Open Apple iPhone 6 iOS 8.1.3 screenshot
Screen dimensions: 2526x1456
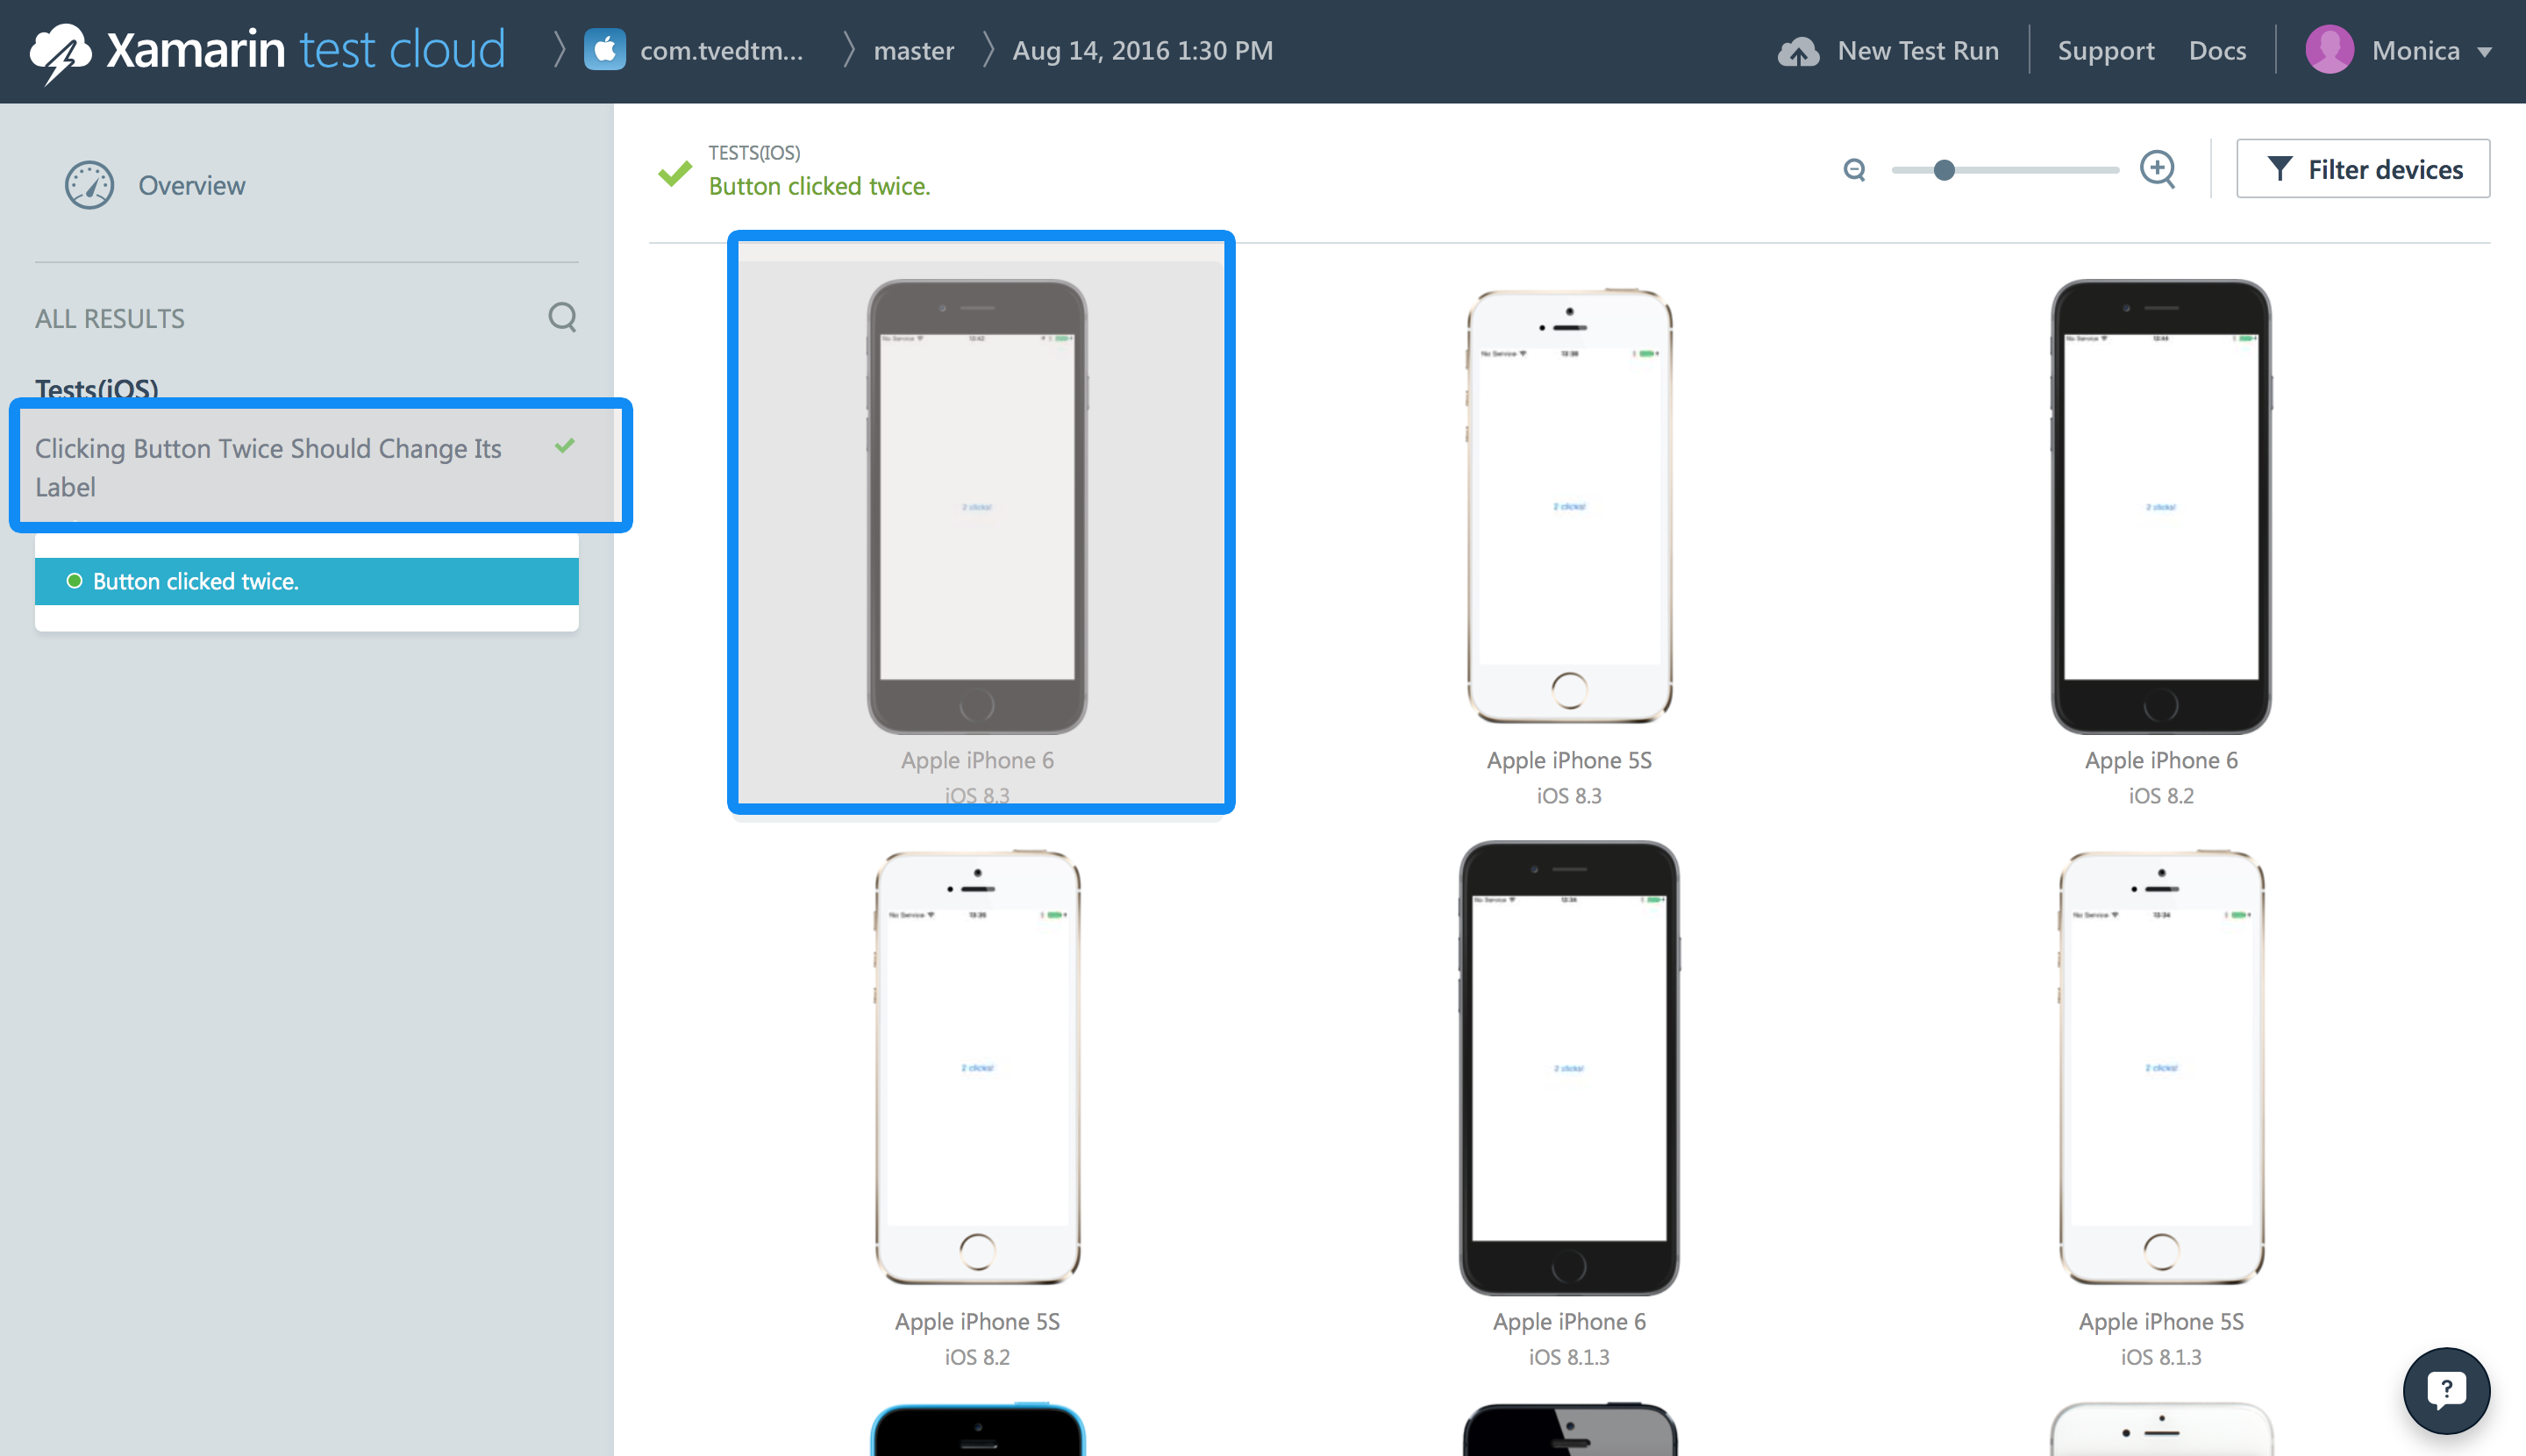click(1569, 1068)
